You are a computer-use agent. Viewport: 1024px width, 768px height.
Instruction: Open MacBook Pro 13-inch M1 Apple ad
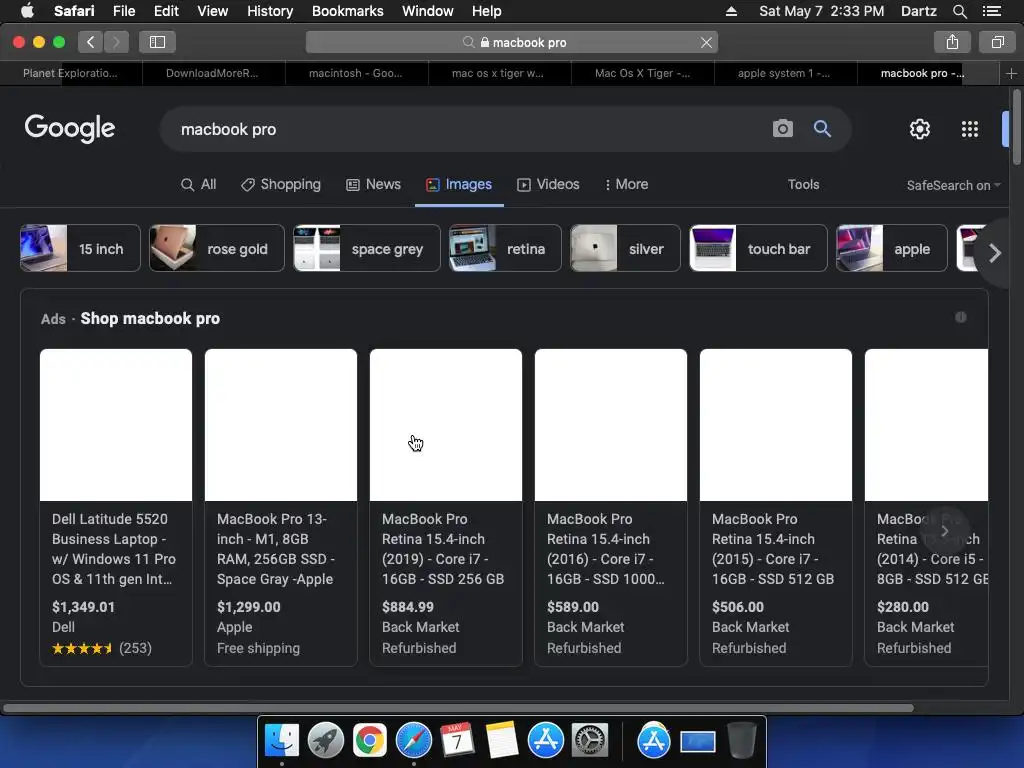(281, 507)
